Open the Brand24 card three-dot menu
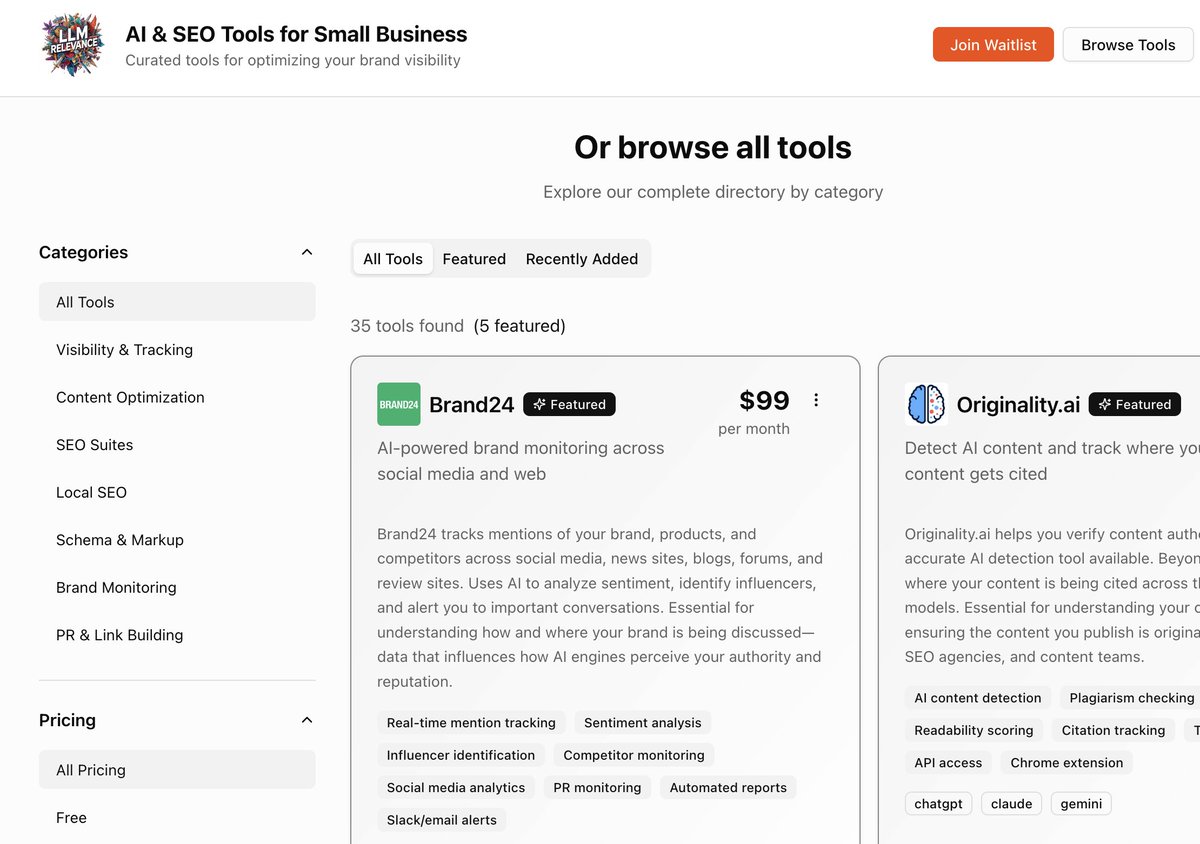 pyautogui.click(x=816, y=400)
